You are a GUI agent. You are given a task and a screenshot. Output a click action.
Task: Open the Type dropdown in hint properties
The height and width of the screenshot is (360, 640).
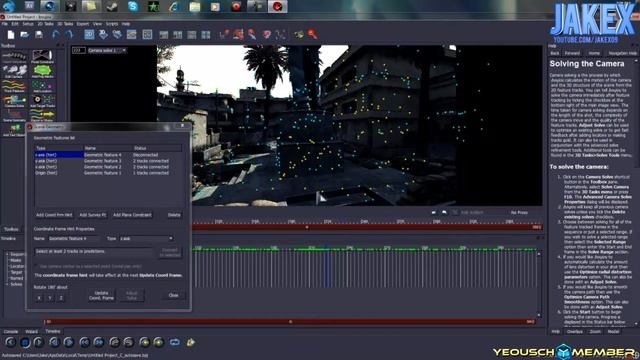[x=146, y=238]
